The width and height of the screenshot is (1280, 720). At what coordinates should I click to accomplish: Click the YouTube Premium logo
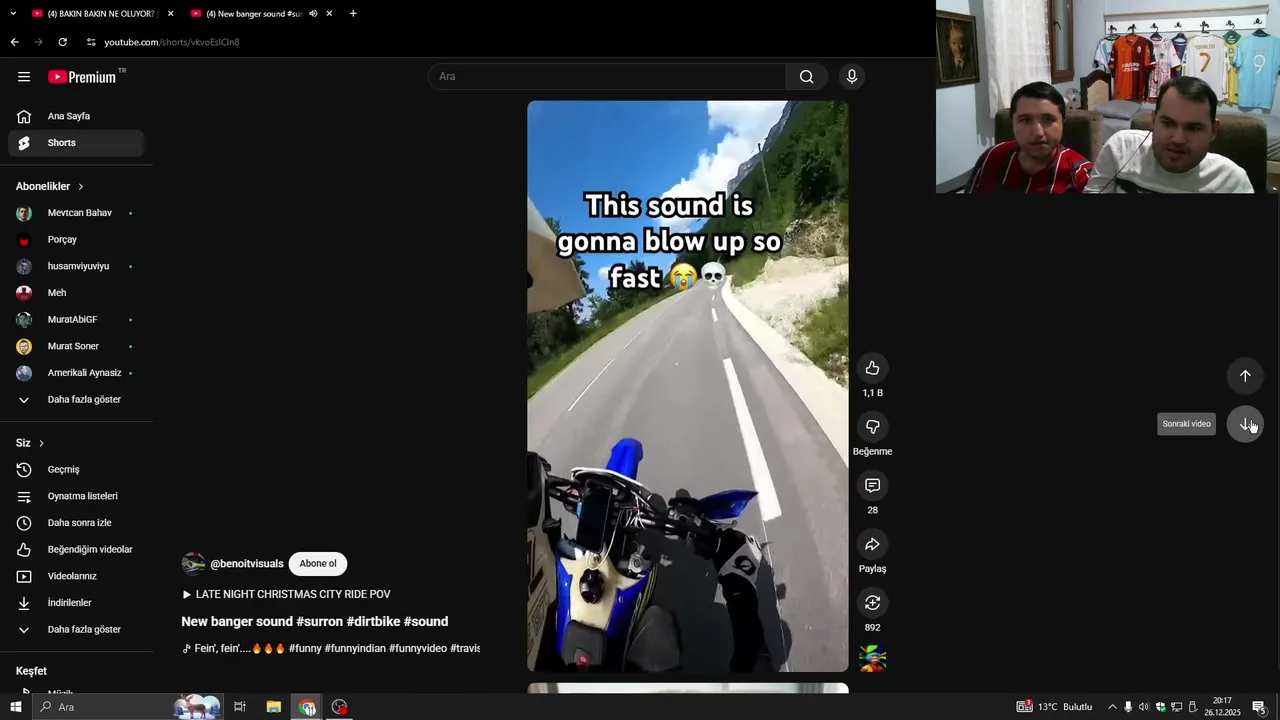pos(83,77)
